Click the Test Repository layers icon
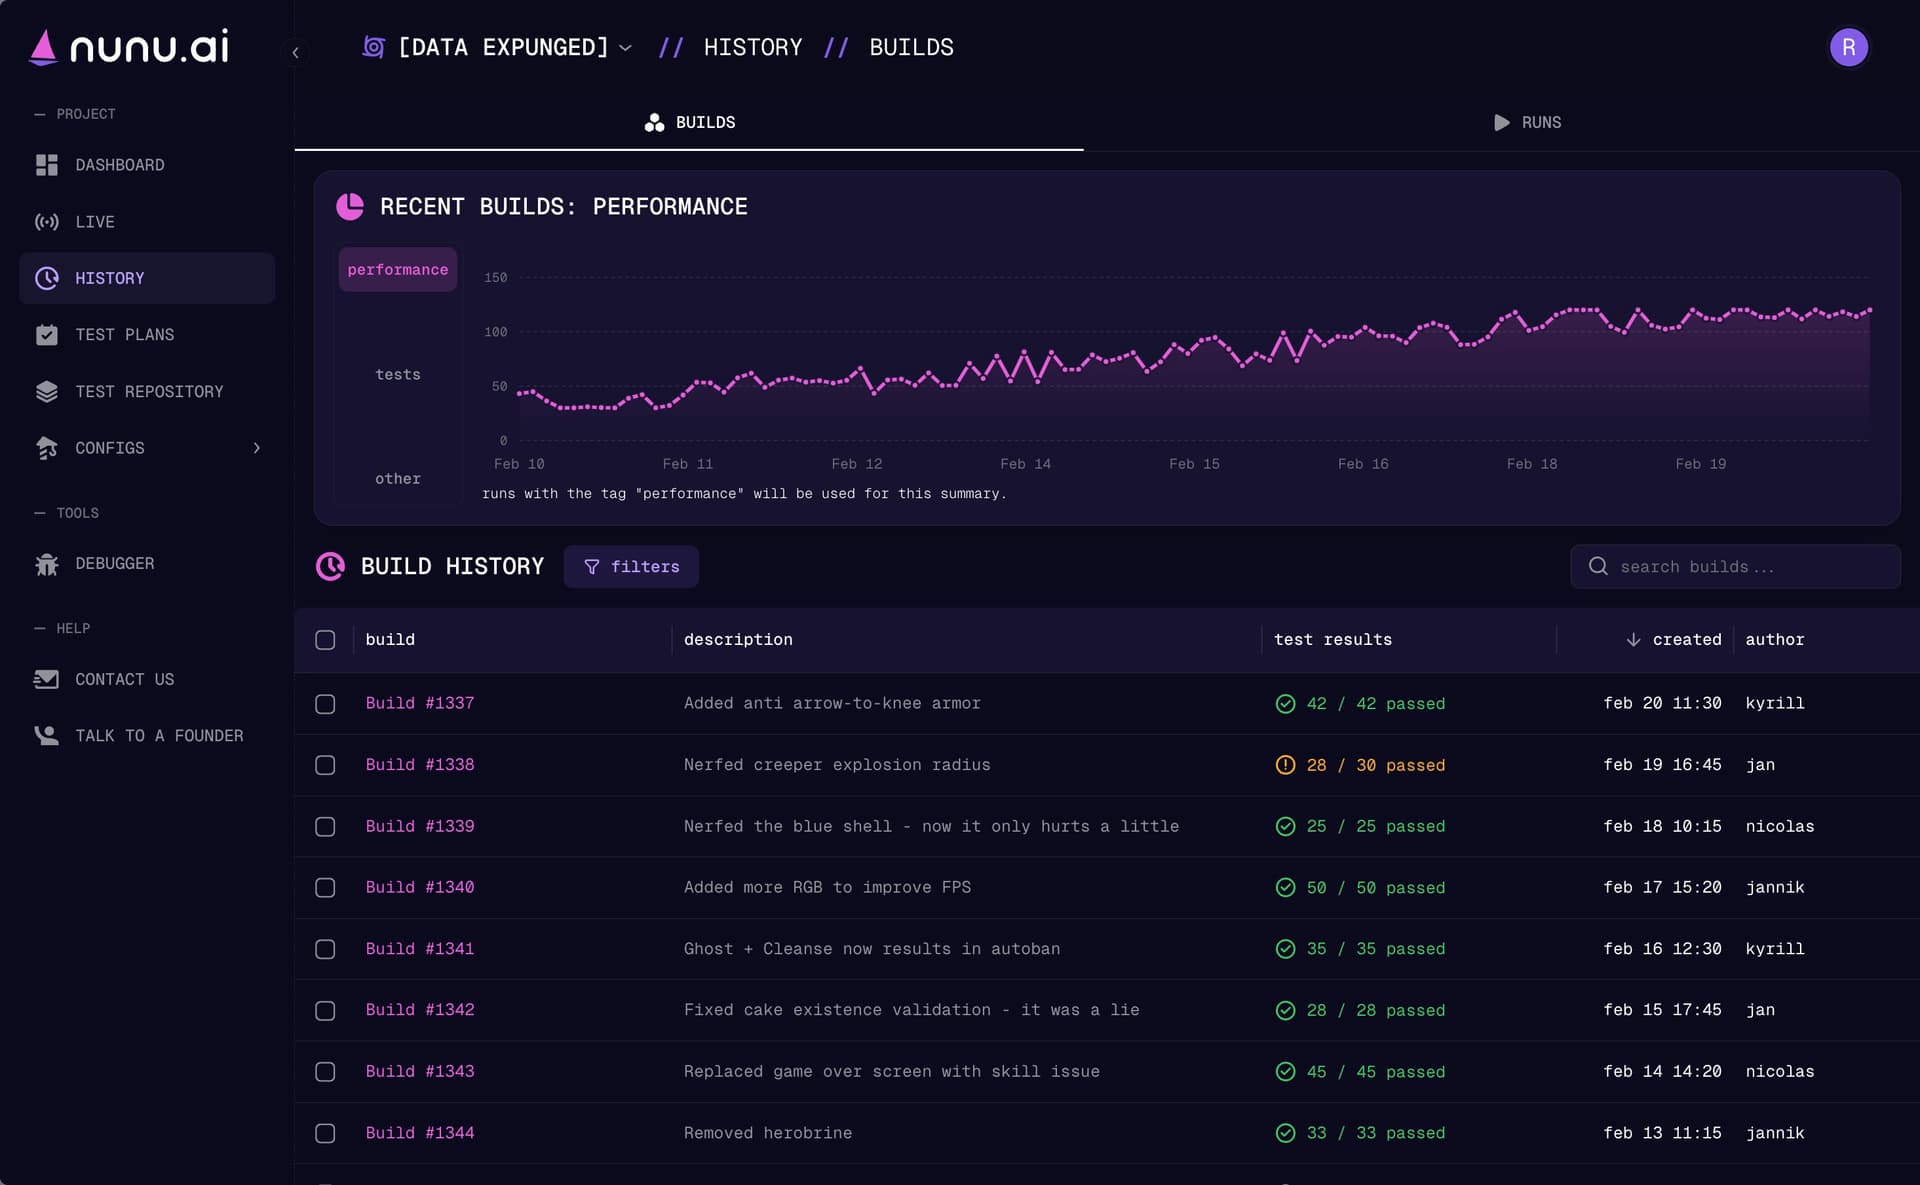The height and width of the screenshot is (1185, 1920). click(47, 392)
